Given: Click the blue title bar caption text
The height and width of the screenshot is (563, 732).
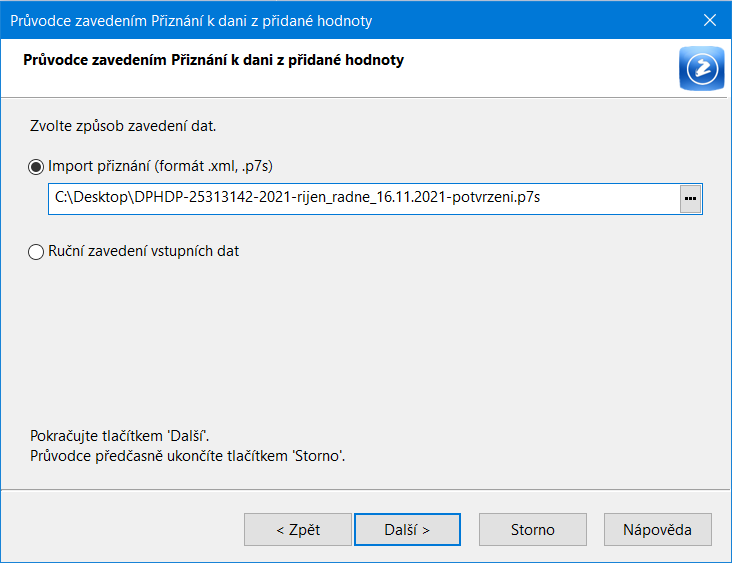Looking at the screenshot, I should (x=191, y=21).
